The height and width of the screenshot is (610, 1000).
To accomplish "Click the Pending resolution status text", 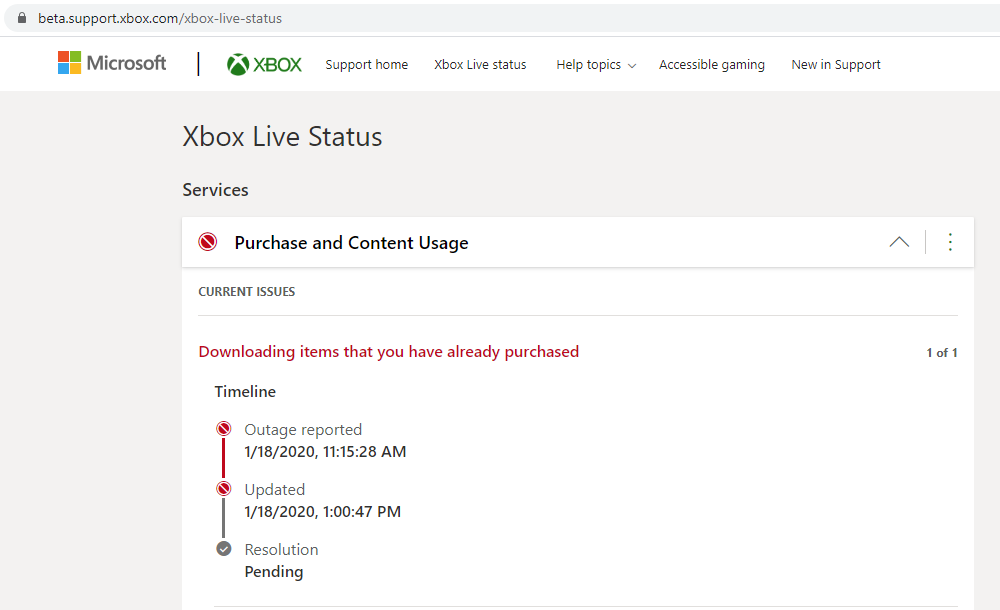I will click(x=273, y=572).
